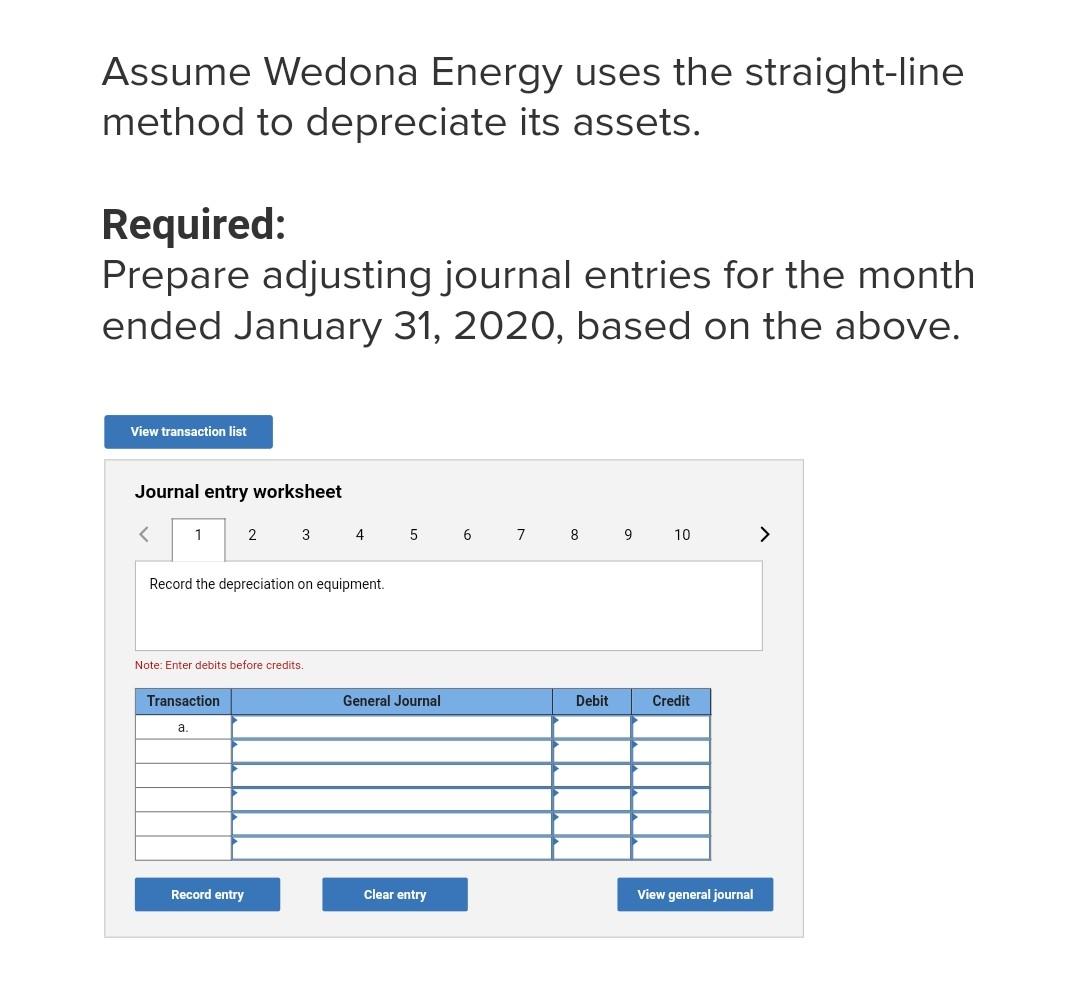Screen dimensions: 1080x986
Task: Click the right chevron to see more transactions
Action: tap(764, 534)
